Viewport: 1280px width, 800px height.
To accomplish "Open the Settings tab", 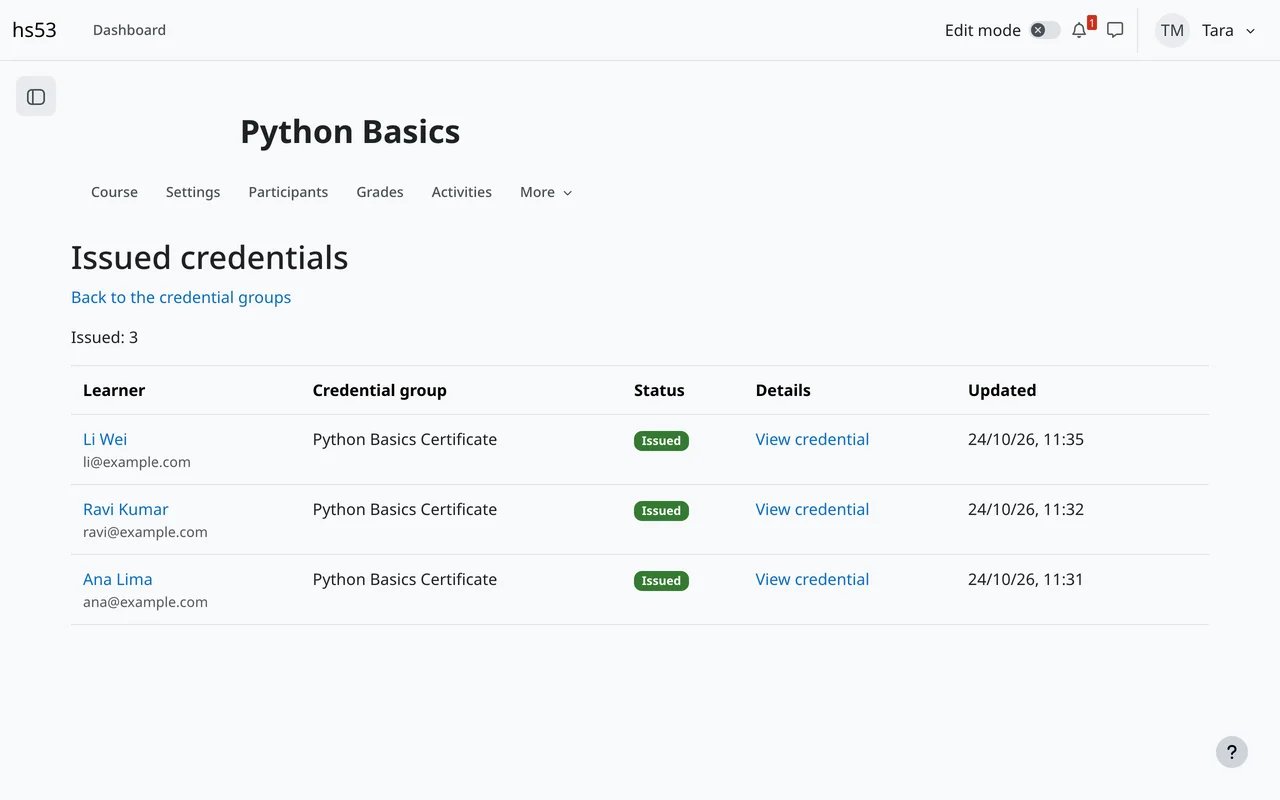I will click(193, 192).
